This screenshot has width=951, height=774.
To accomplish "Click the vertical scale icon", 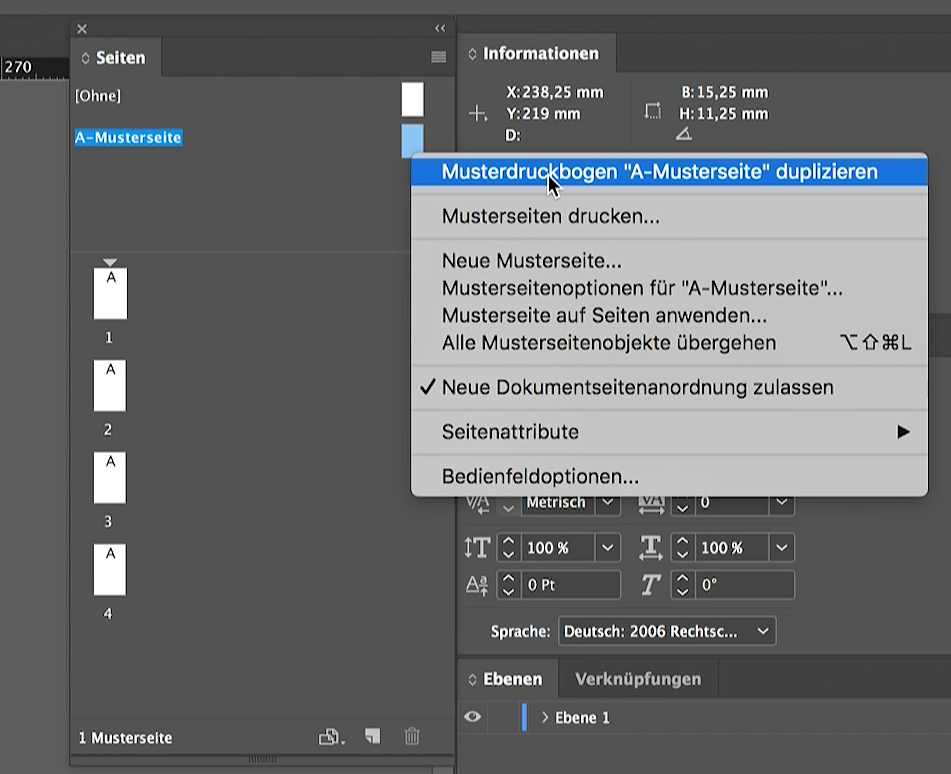I will click(477, 548).
